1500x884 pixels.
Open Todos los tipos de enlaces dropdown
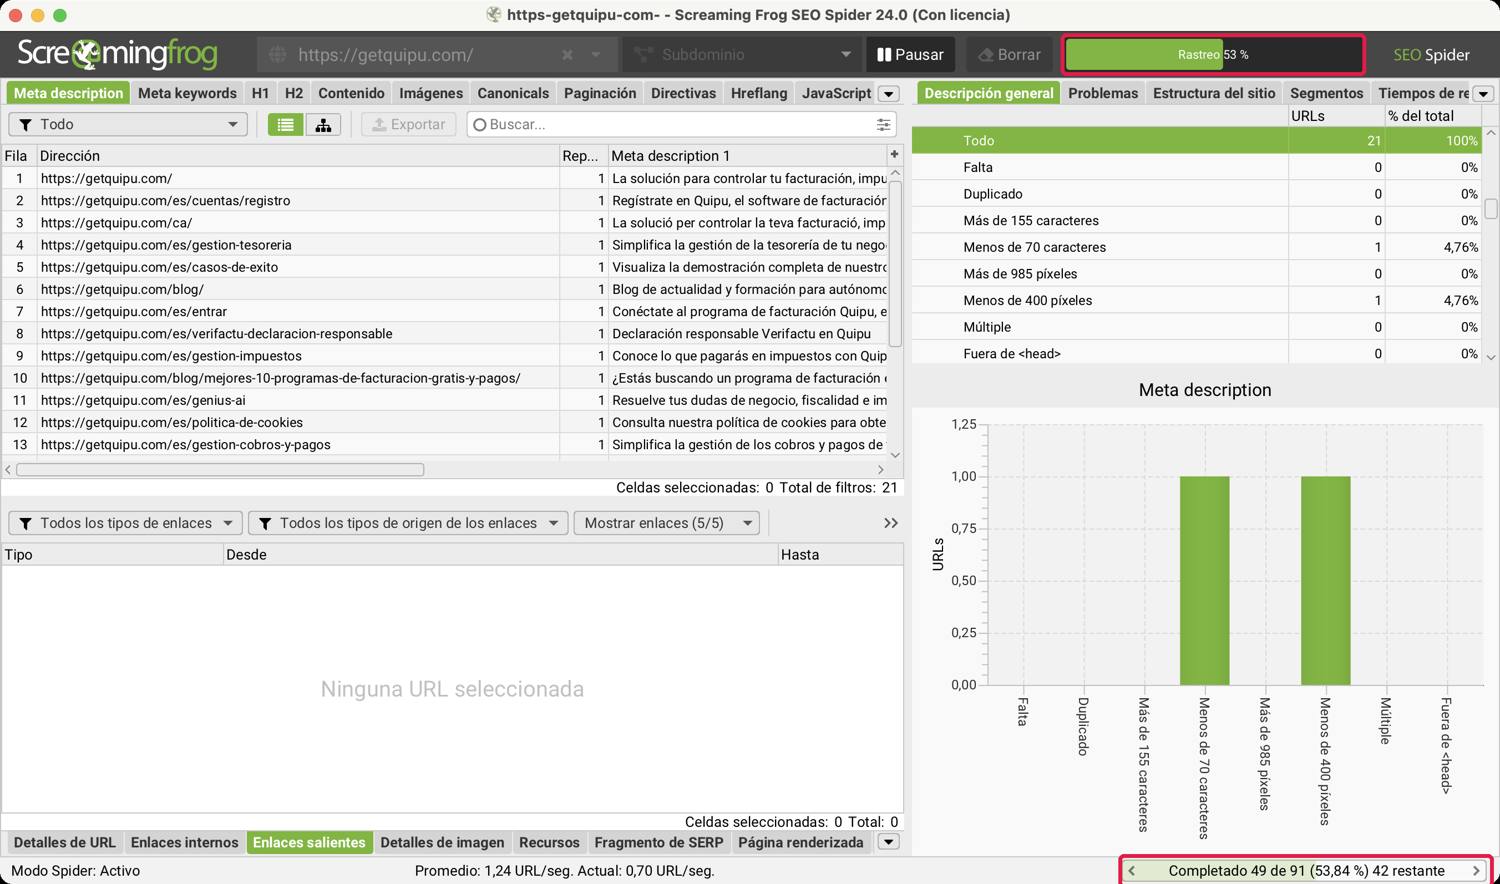pos(125,523)
